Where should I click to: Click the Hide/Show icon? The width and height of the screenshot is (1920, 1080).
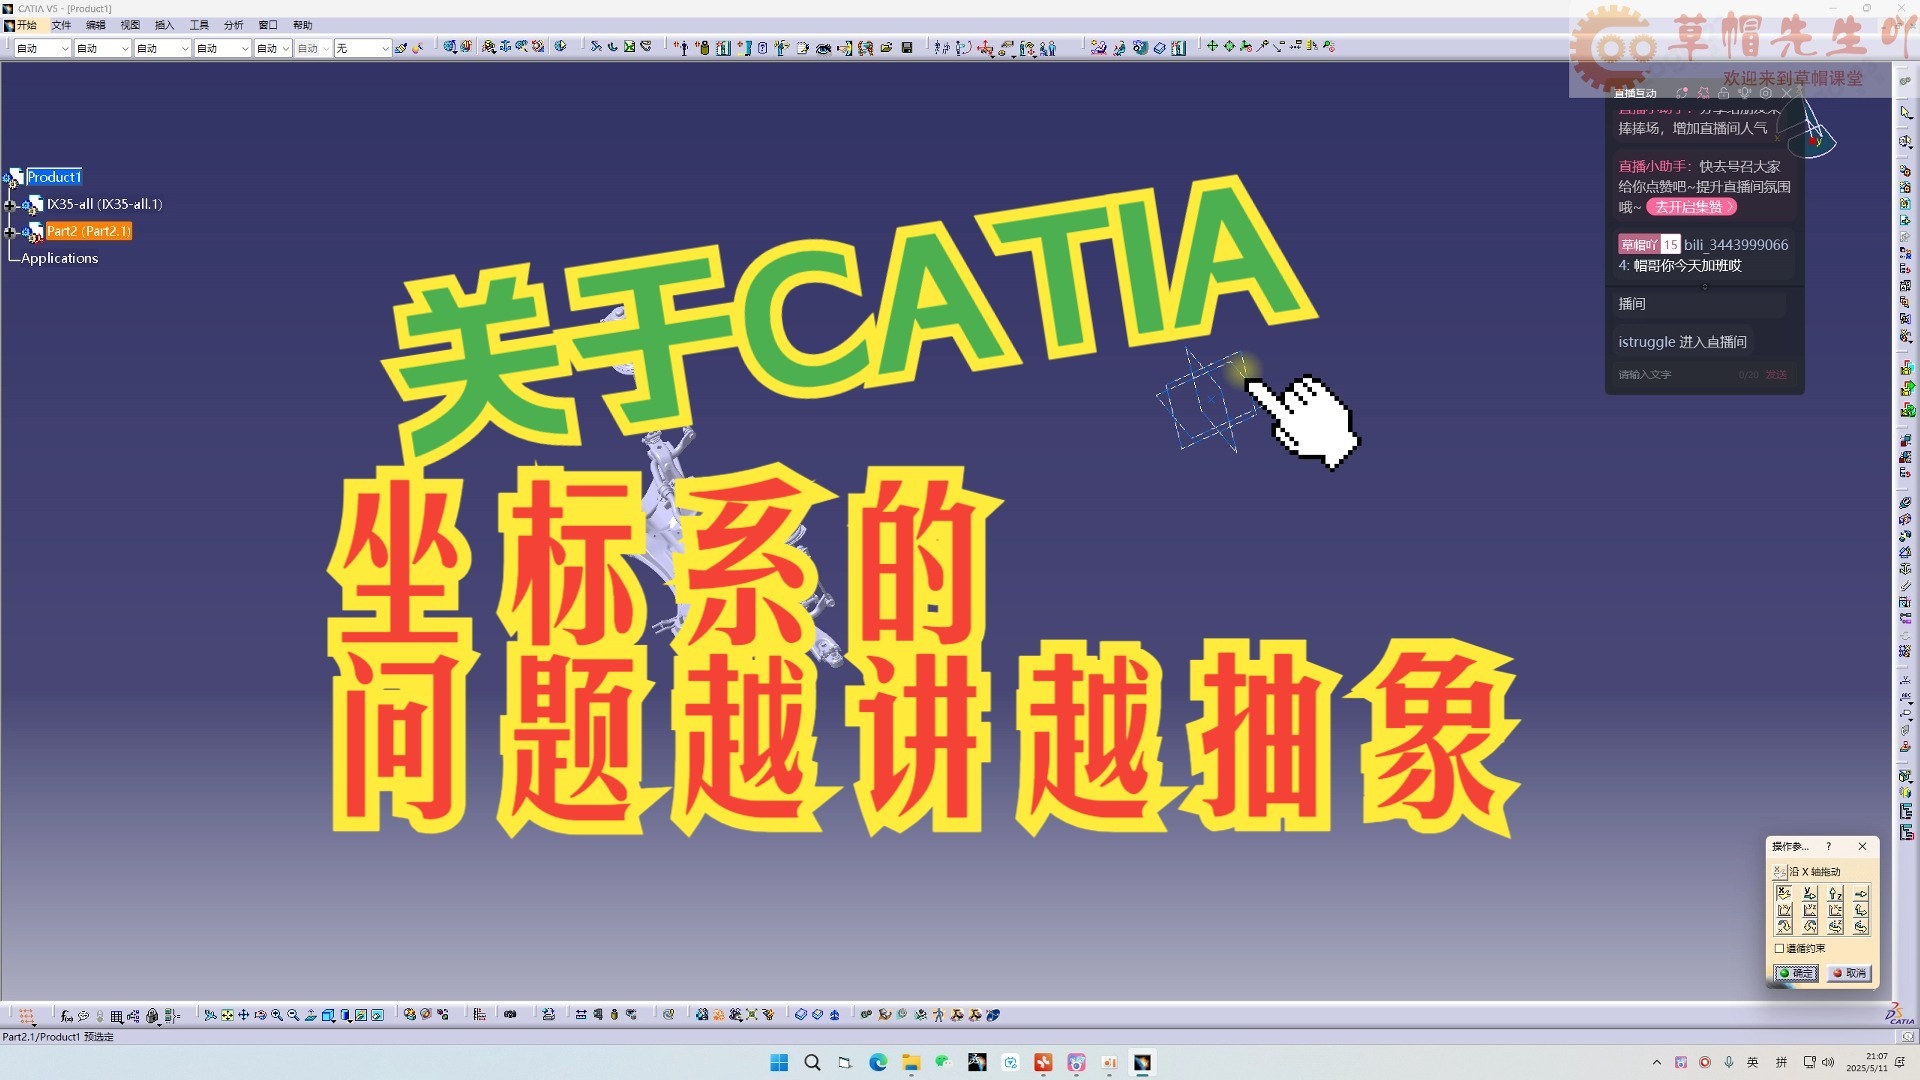point(361,1015)
